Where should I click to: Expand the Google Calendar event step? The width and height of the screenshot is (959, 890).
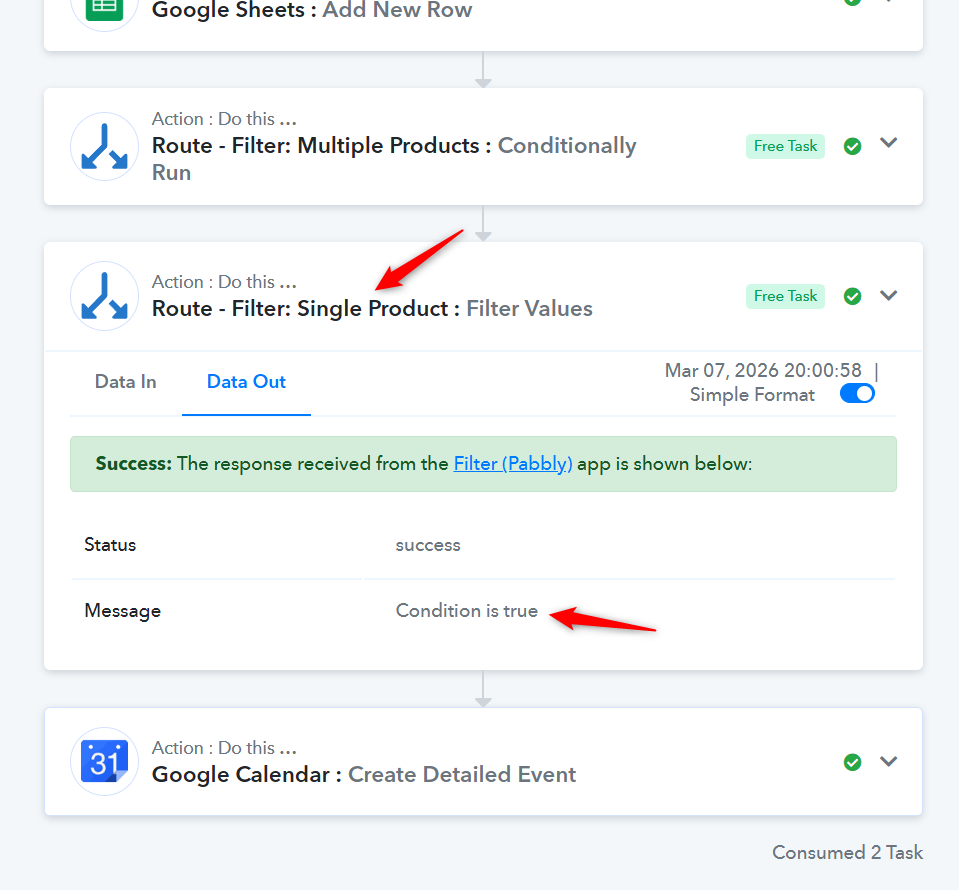[888, 761]
